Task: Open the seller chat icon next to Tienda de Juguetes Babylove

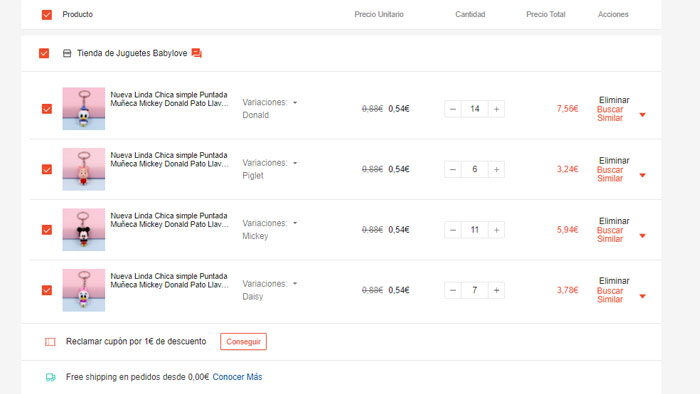Action: coord(196,53)
